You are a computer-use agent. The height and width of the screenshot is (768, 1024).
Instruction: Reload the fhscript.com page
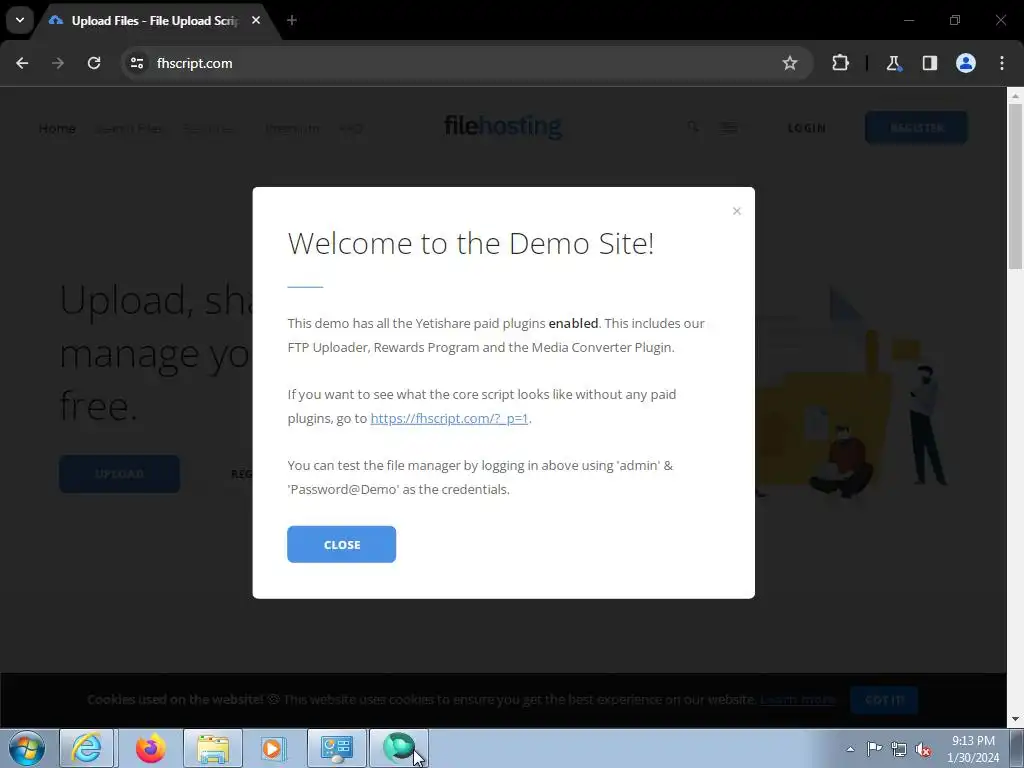(94, 63)
